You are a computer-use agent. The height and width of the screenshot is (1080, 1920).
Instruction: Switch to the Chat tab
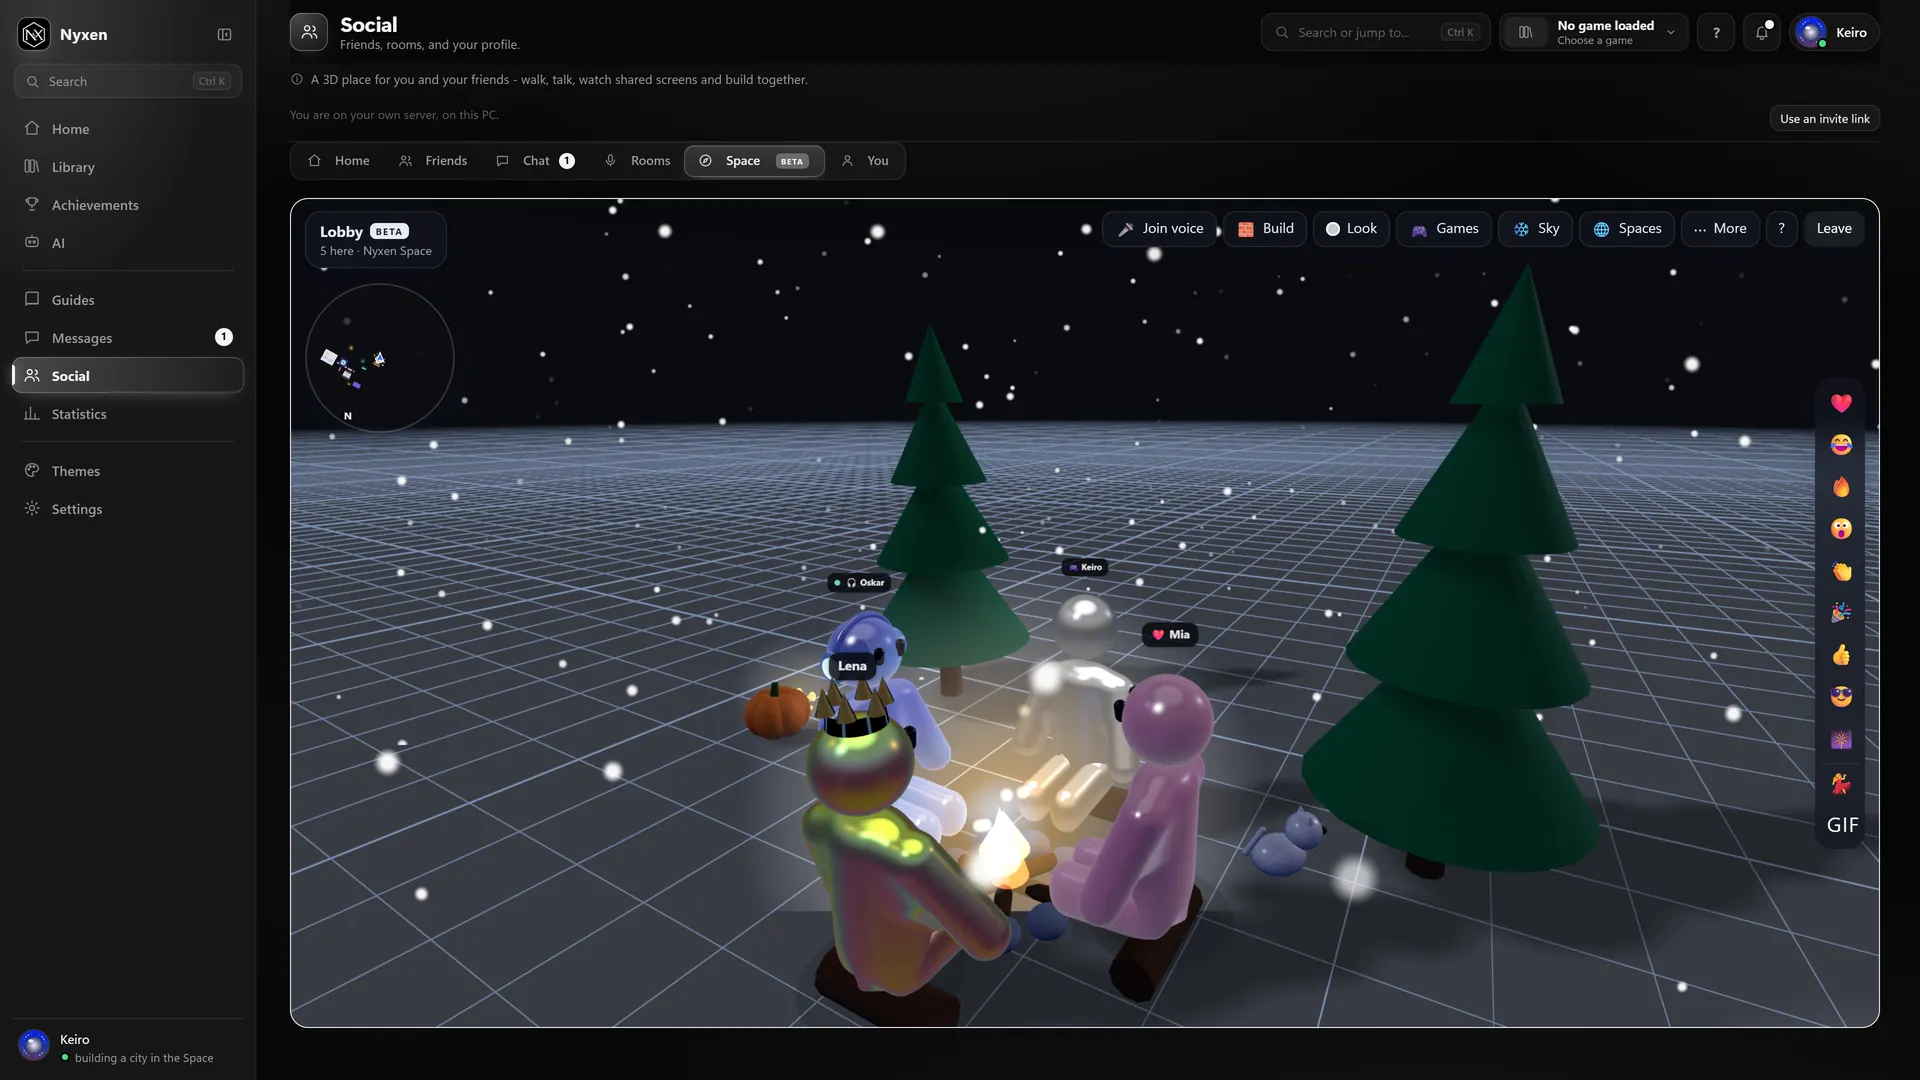[535, 161]
